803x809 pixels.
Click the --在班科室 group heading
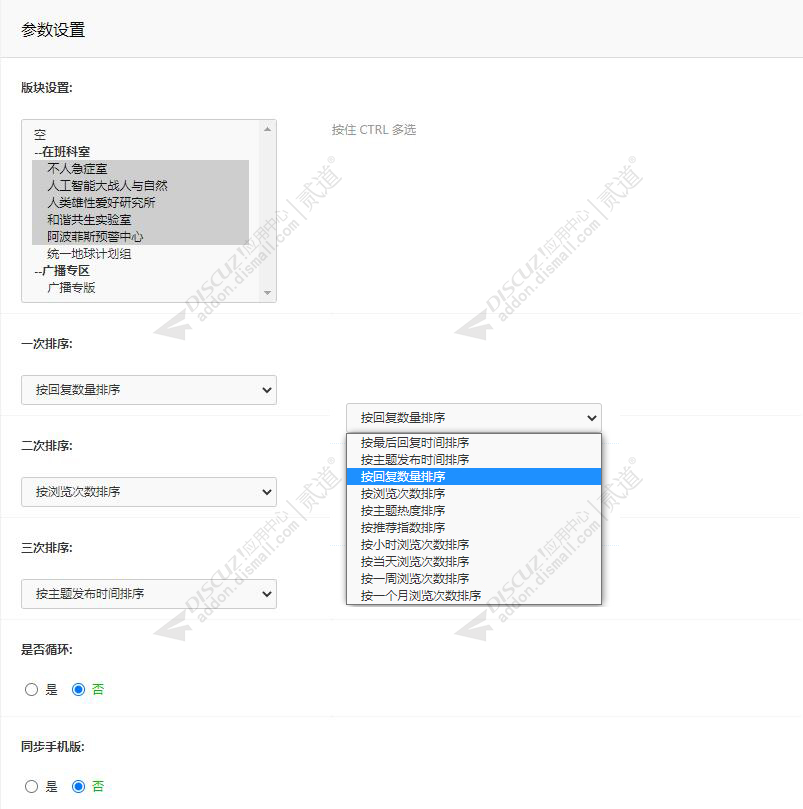pos(140,152)
